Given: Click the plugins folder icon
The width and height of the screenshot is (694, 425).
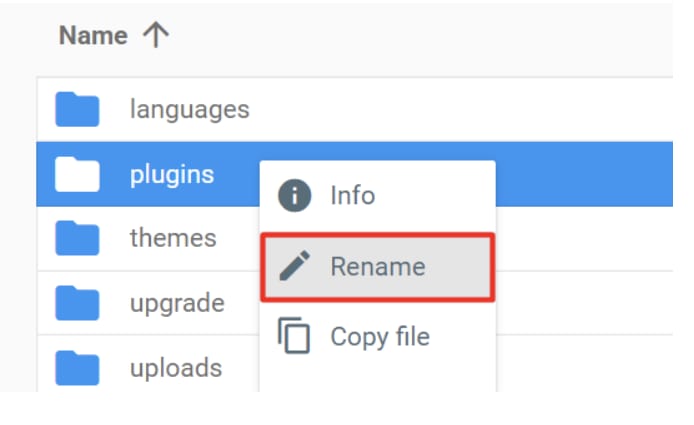Looking at the screenshot, I should [77, 175].
